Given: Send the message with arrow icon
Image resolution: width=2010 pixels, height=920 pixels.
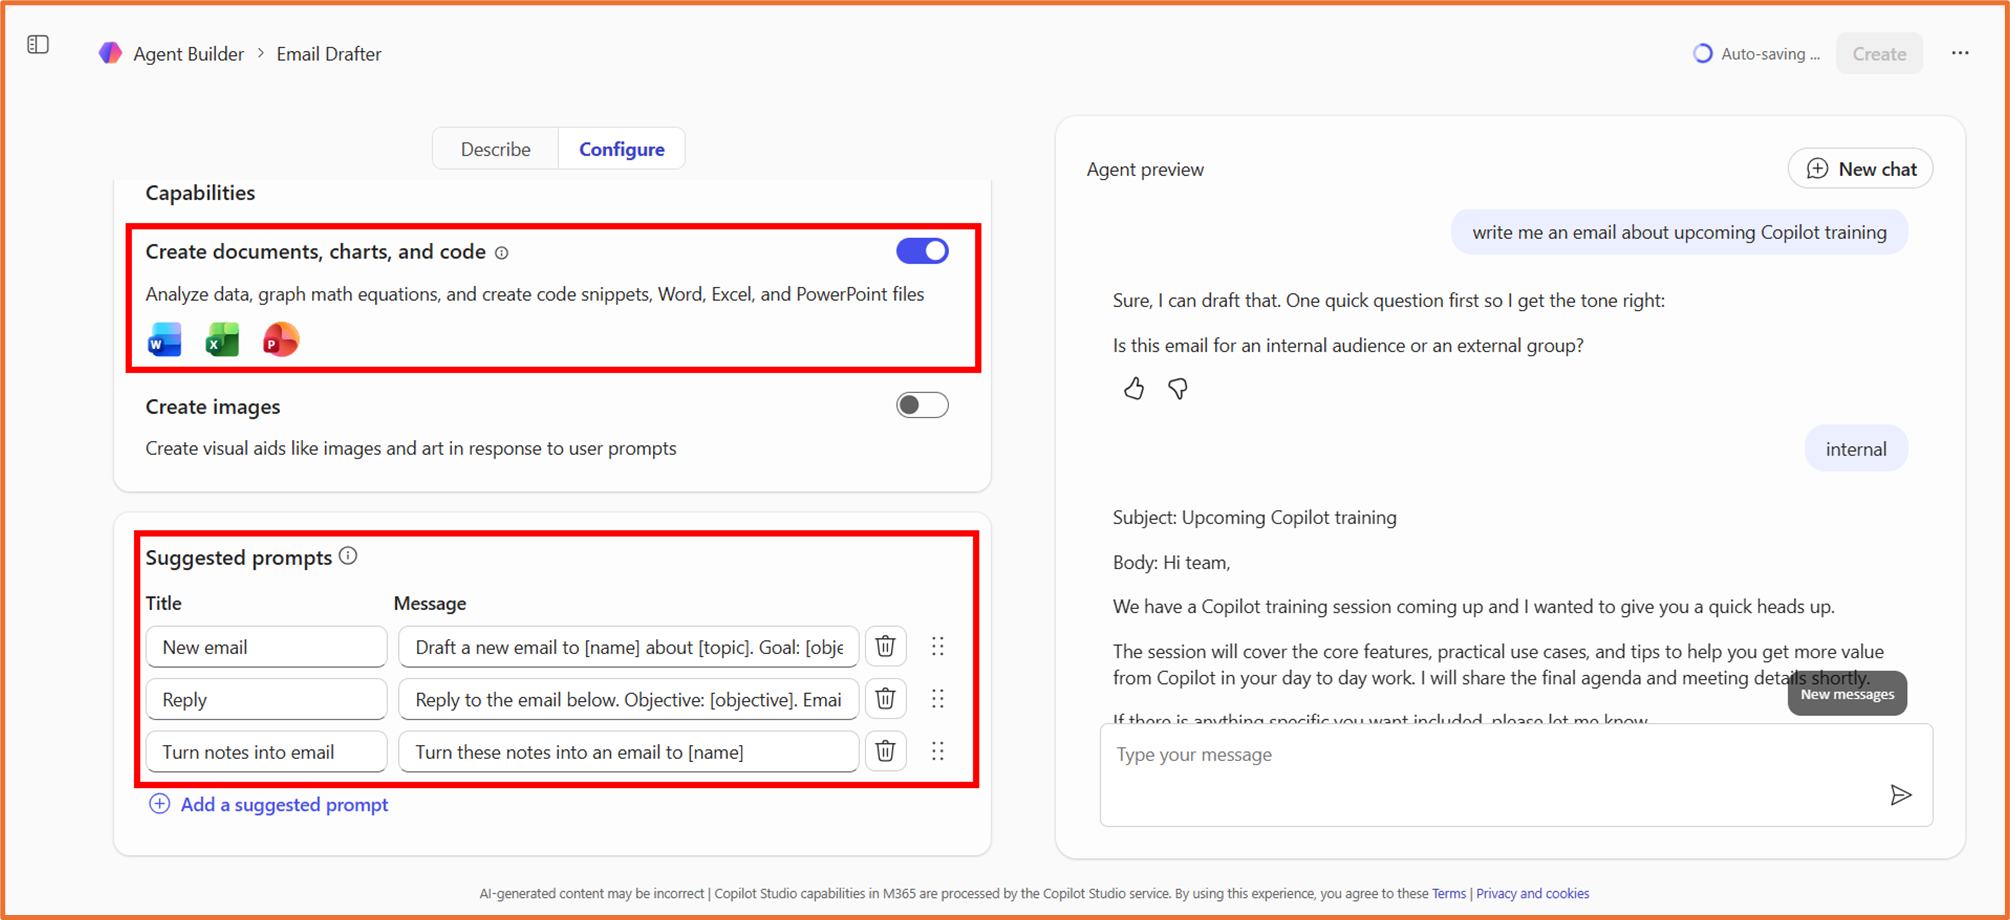Looking at the screenshot, I should 1901,795.
